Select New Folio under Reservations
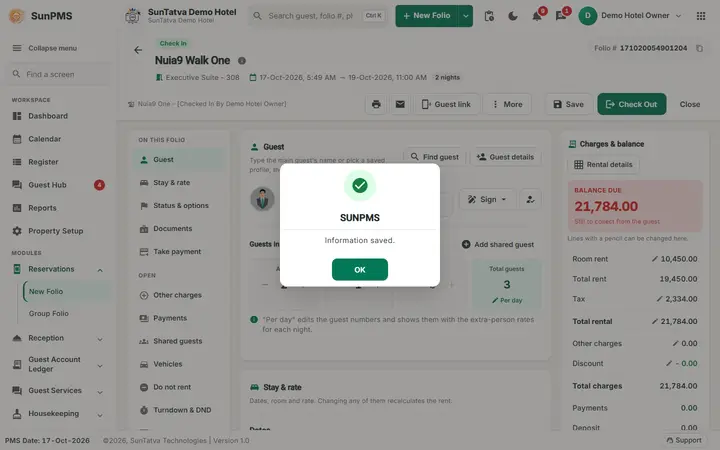The image size is (720, 450). [66, 292]
